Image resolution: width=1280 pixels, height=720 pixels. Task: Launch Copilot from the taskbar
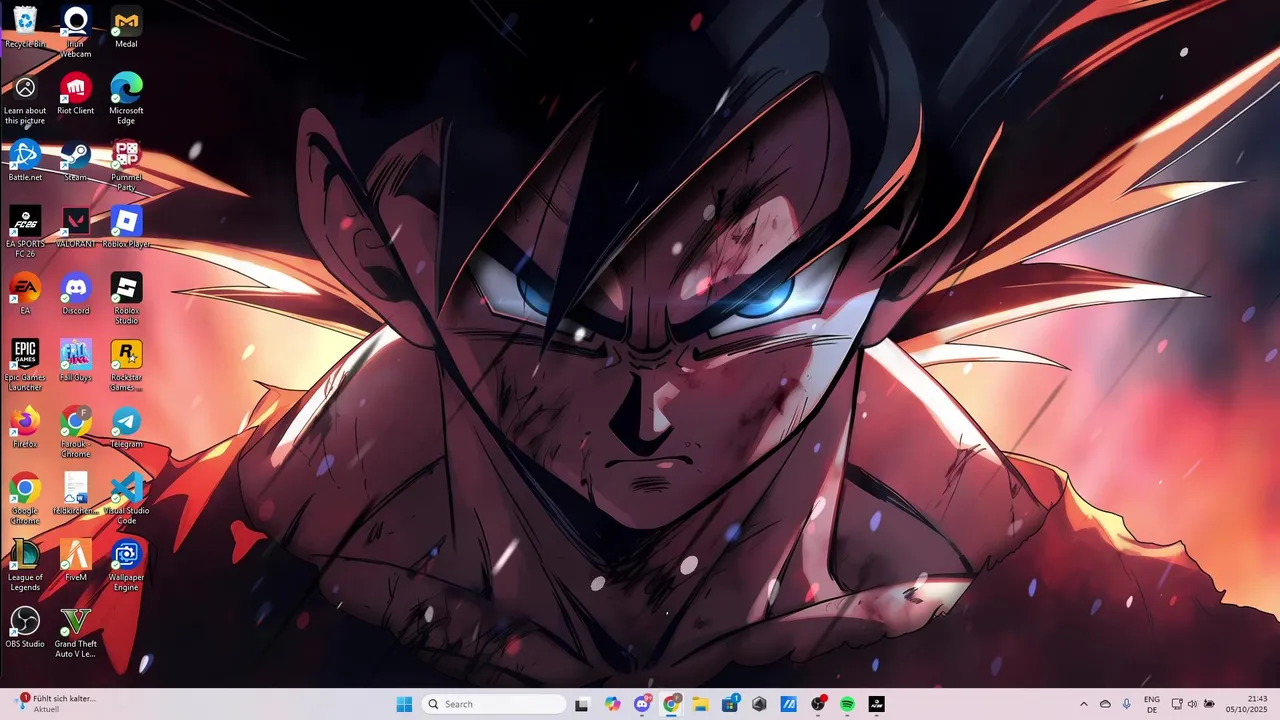(612, 704)
